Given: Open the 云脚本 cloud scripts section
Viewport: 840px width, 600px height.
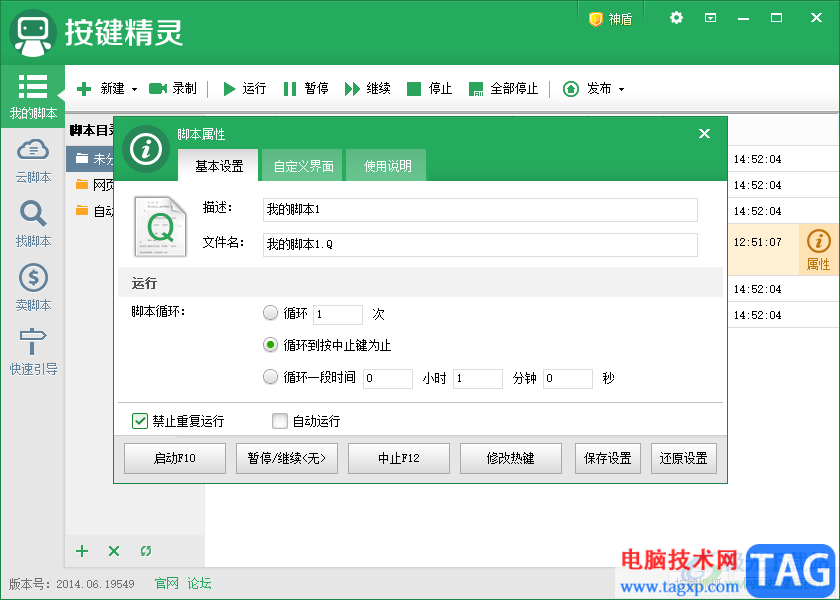Looking at the screenshot, I should [x=33, y=161].
